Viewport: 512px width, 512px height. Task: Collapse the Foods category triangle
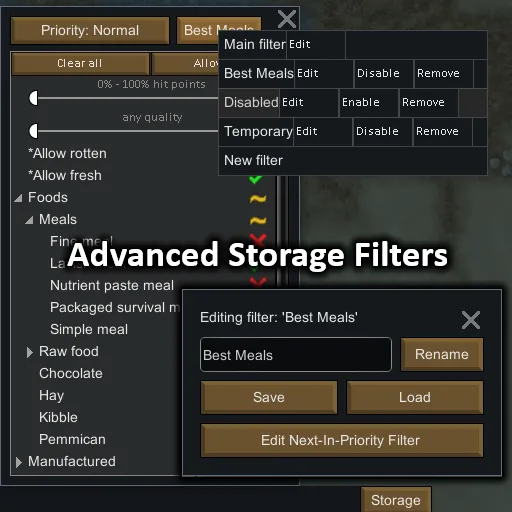(18, 198)
